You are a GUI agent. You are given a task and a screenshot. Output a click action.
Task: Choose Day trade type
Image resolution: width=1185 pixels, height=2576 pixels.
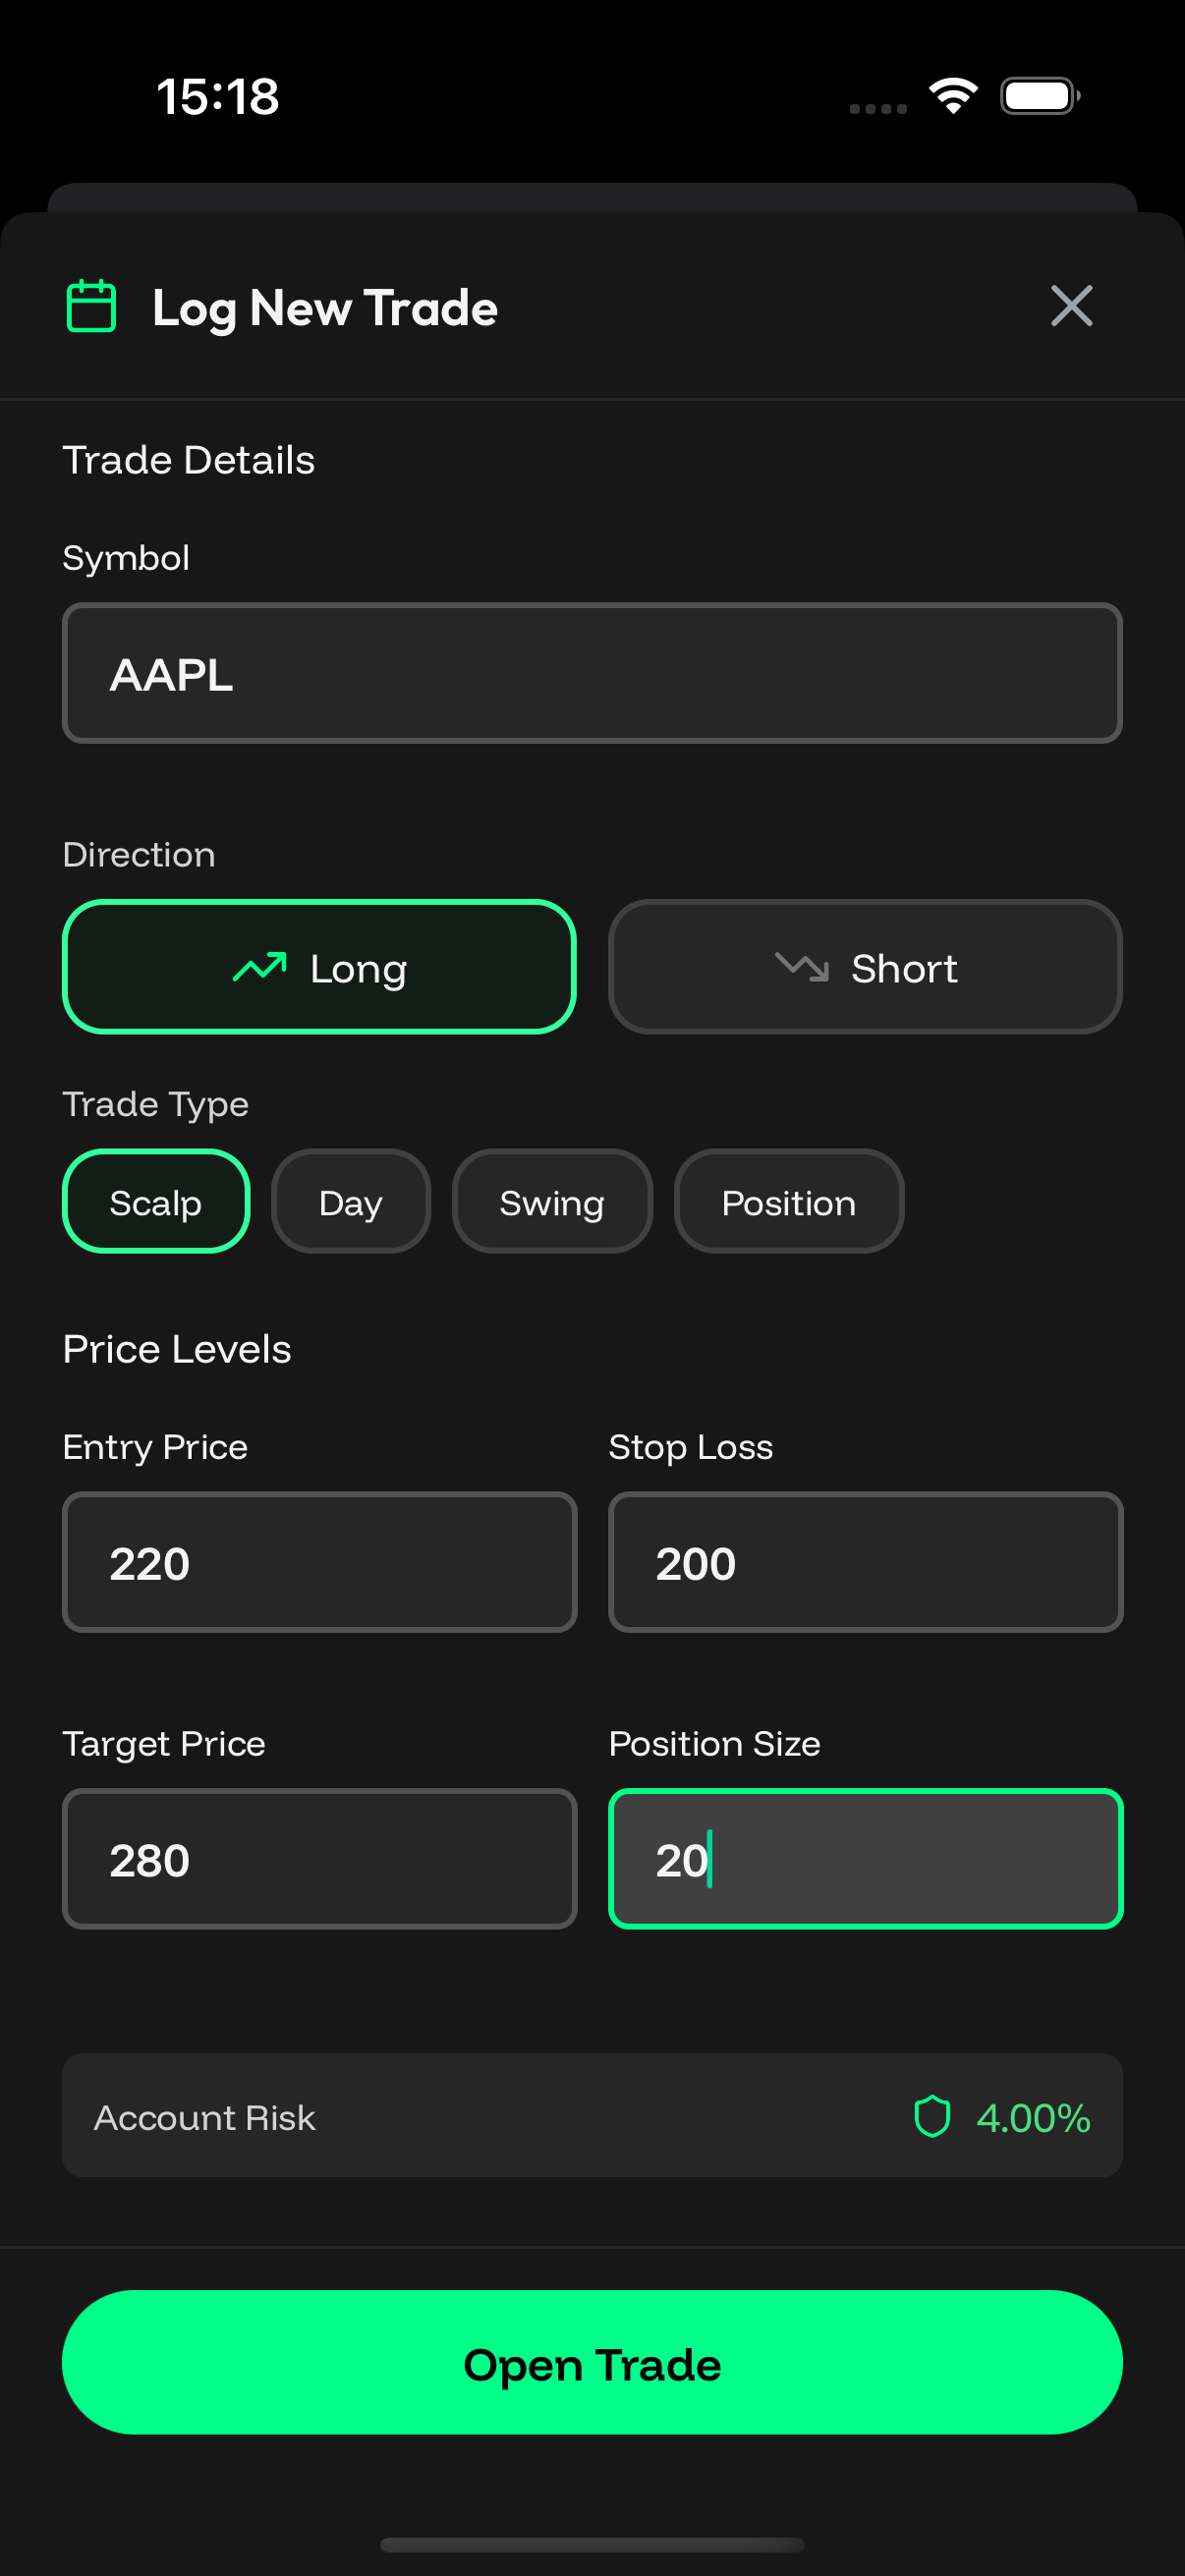(350, 1201)
